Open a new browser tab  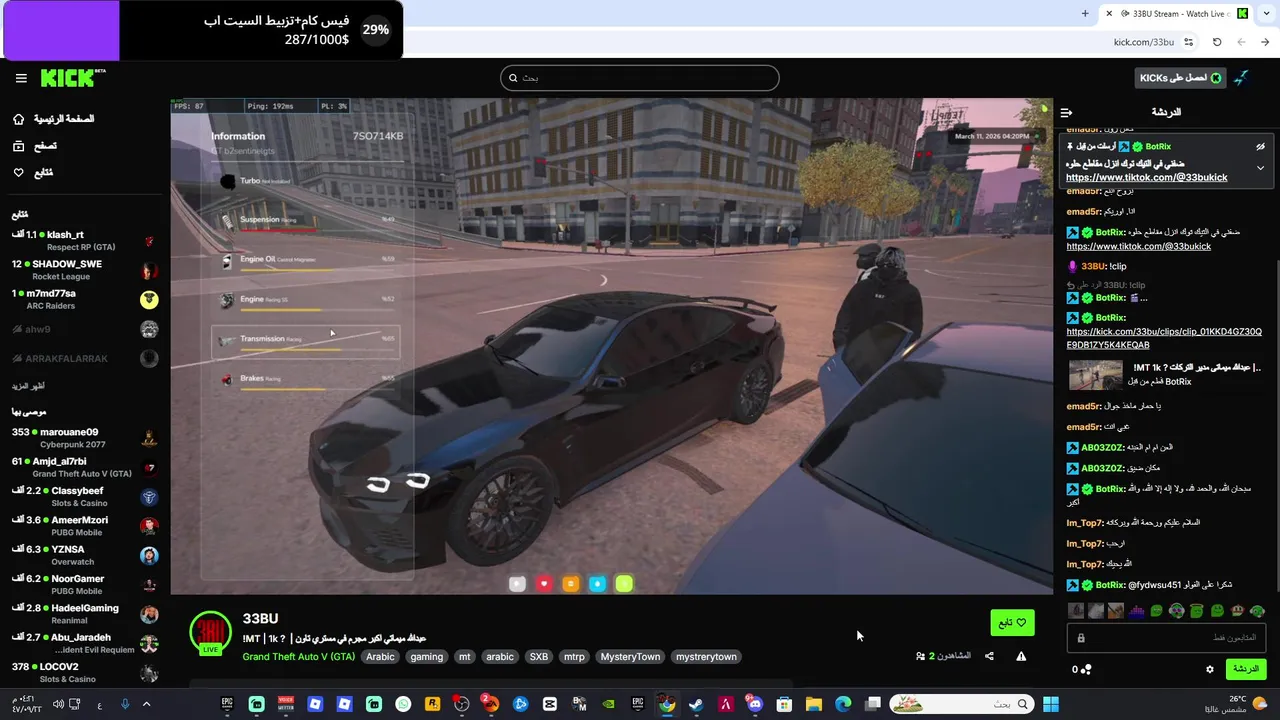click(1085, 13)
